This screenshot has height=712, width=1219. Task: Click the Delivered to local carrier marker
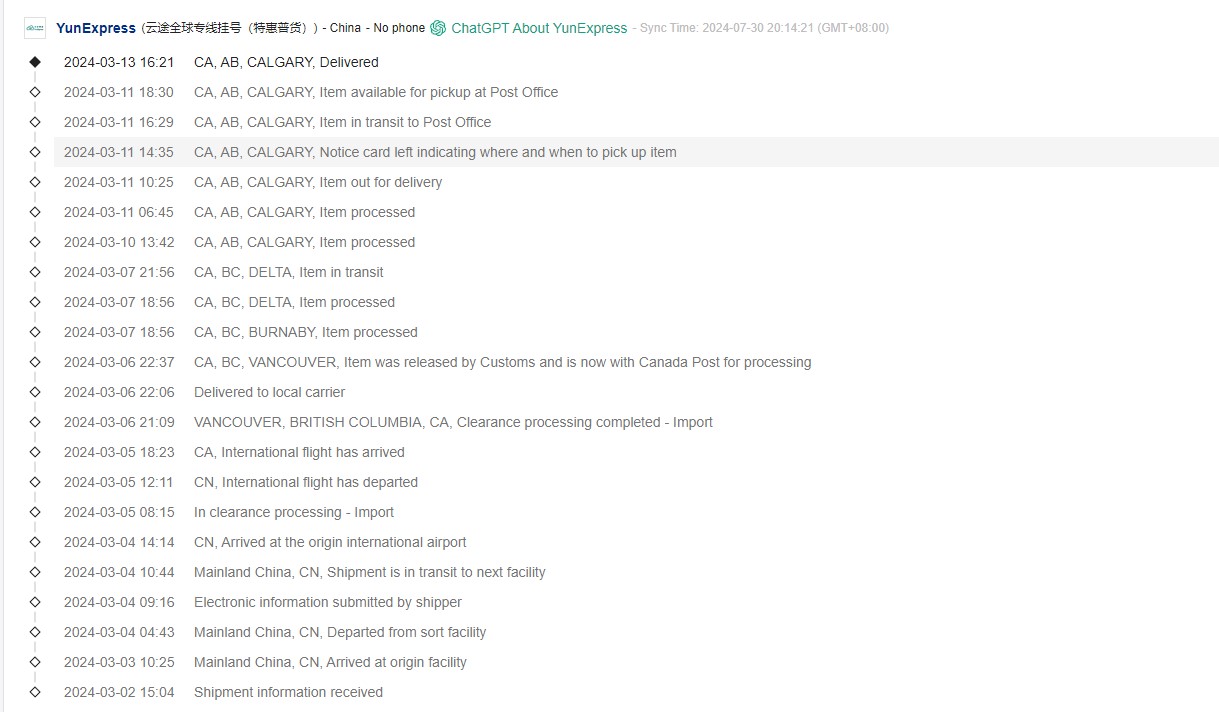click(x=35, y=392)
